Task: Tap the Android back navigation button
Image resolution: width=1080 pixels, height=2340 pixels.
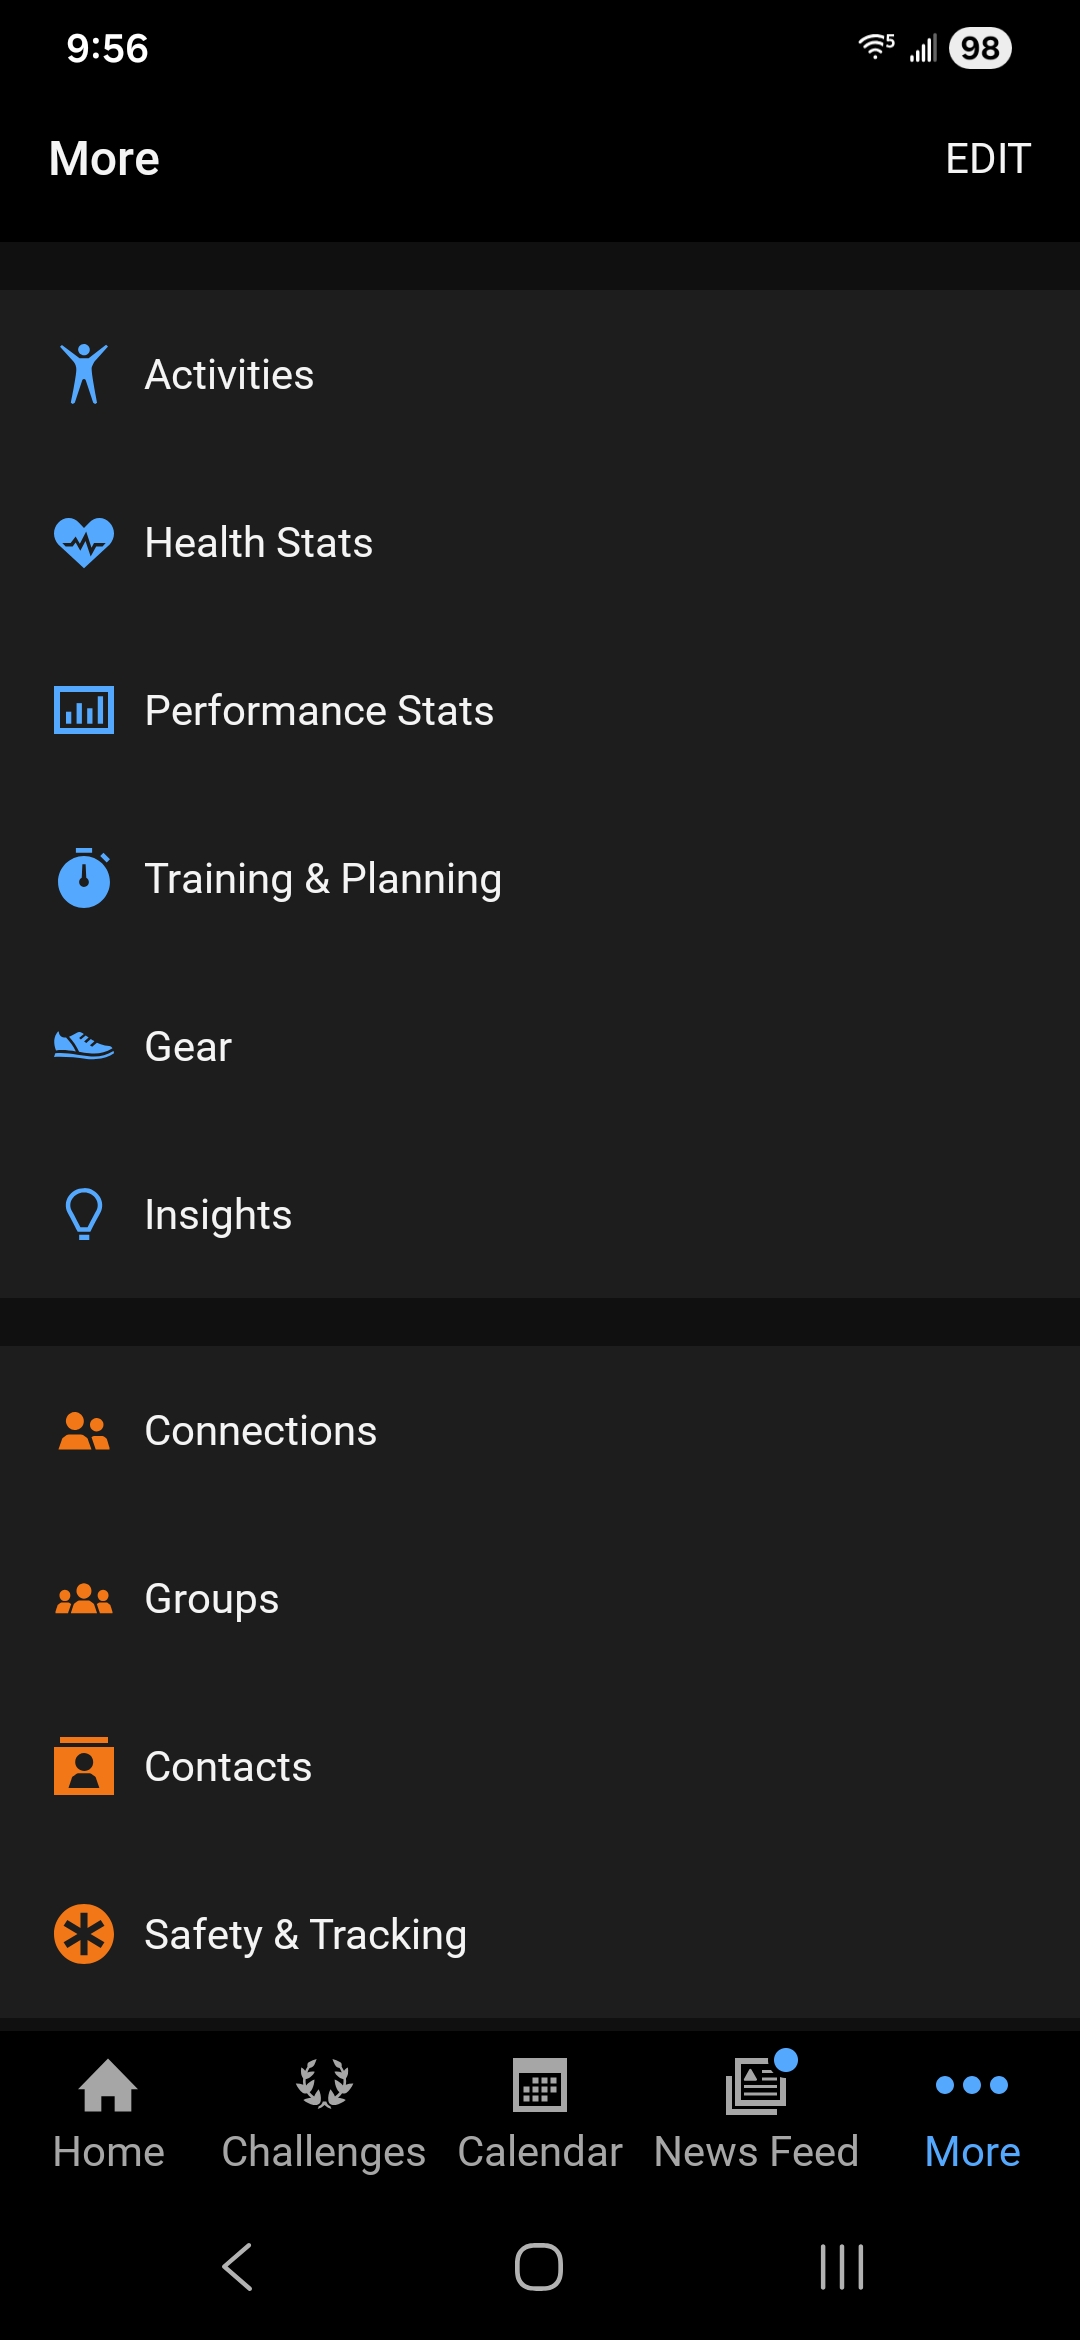Action: point(238,2267)
